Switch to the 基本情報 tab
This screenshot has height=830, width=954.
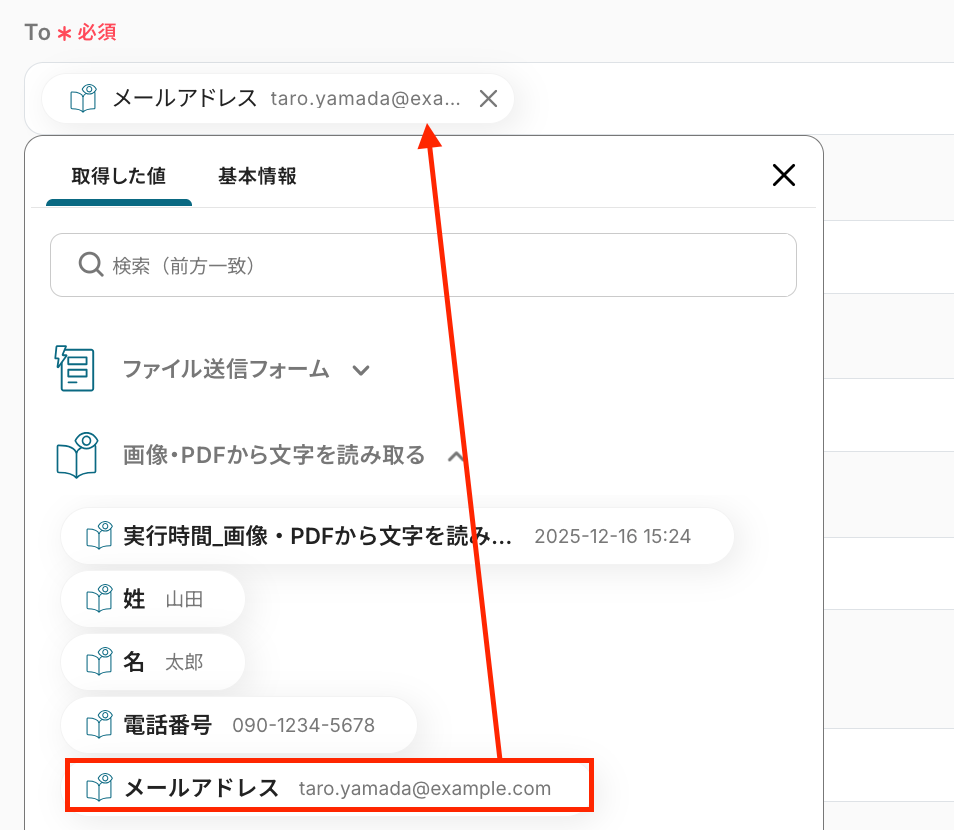[257, 176]
